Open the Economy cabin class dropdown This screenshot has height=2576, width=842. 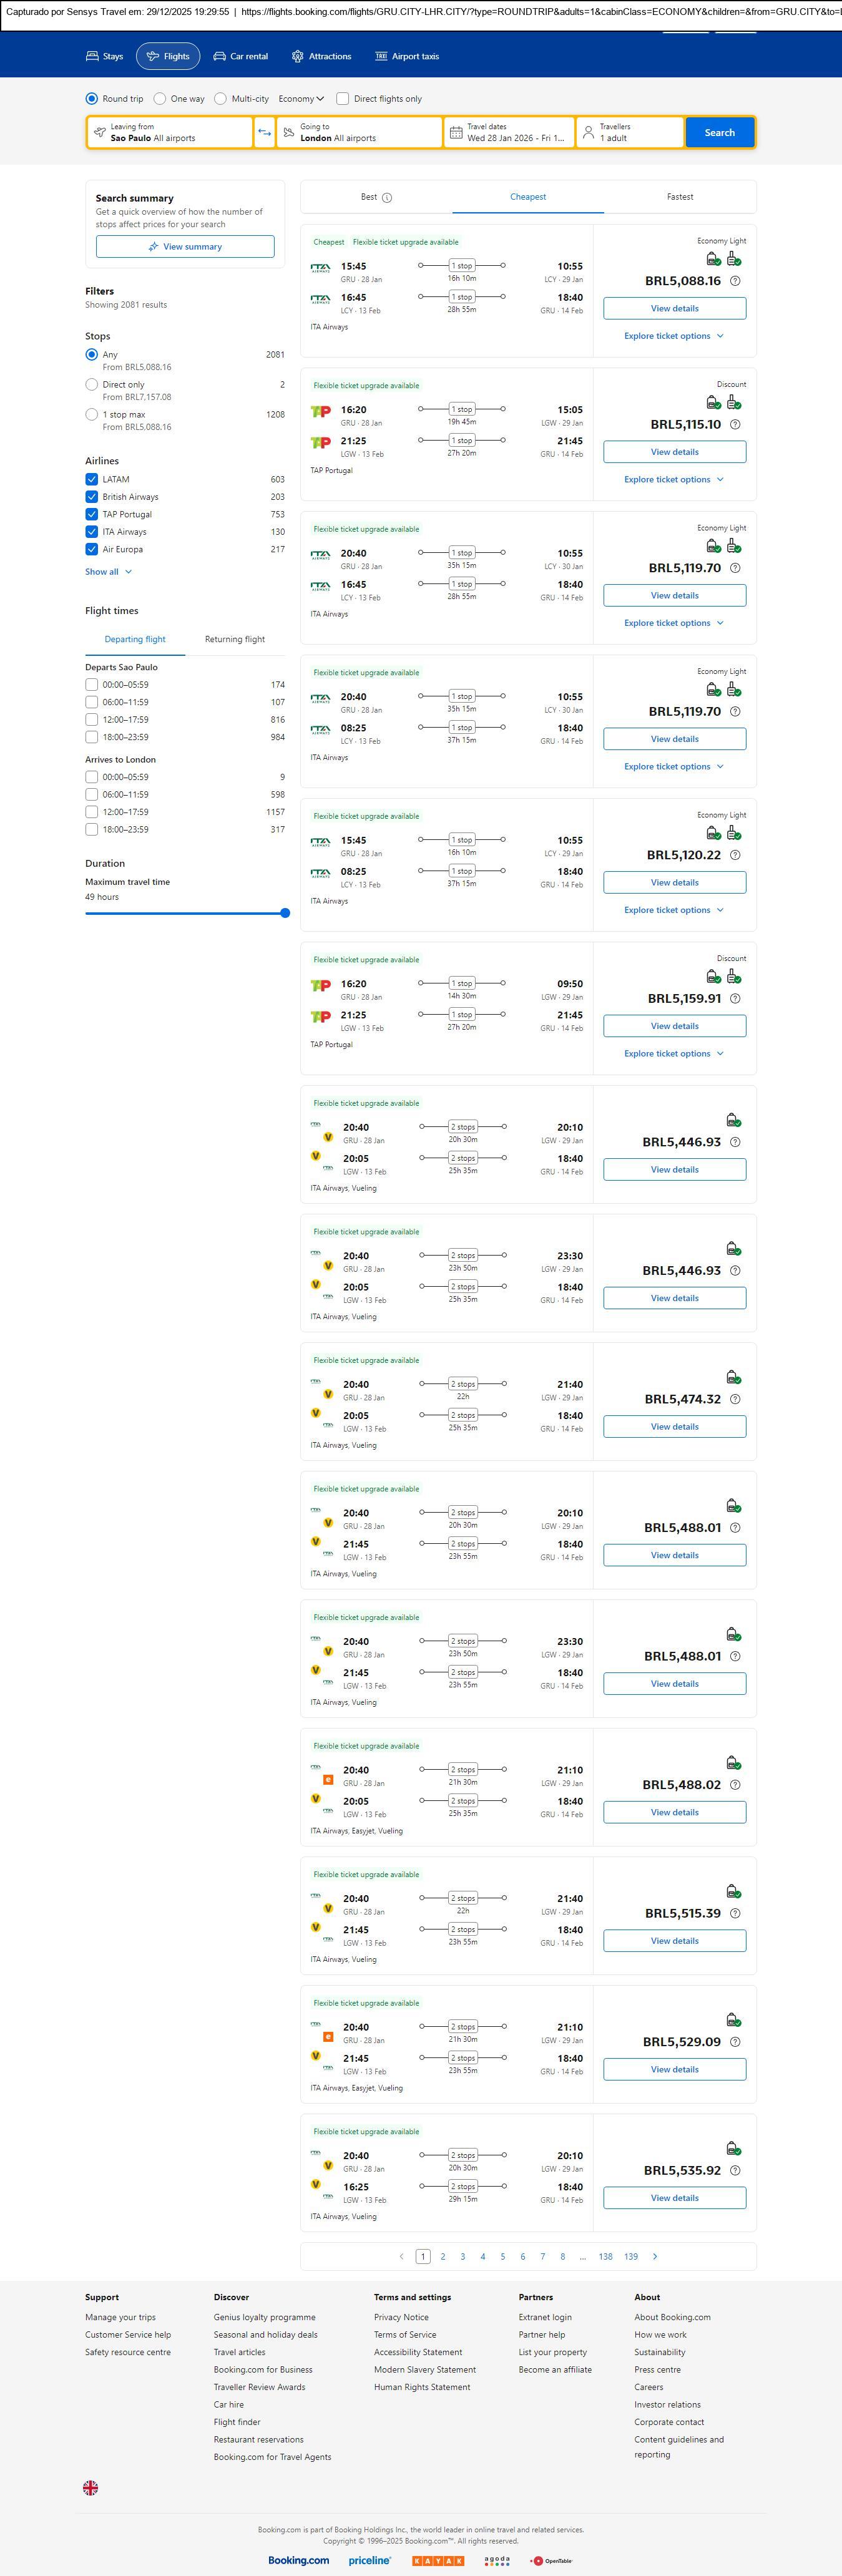coord(301,99)
